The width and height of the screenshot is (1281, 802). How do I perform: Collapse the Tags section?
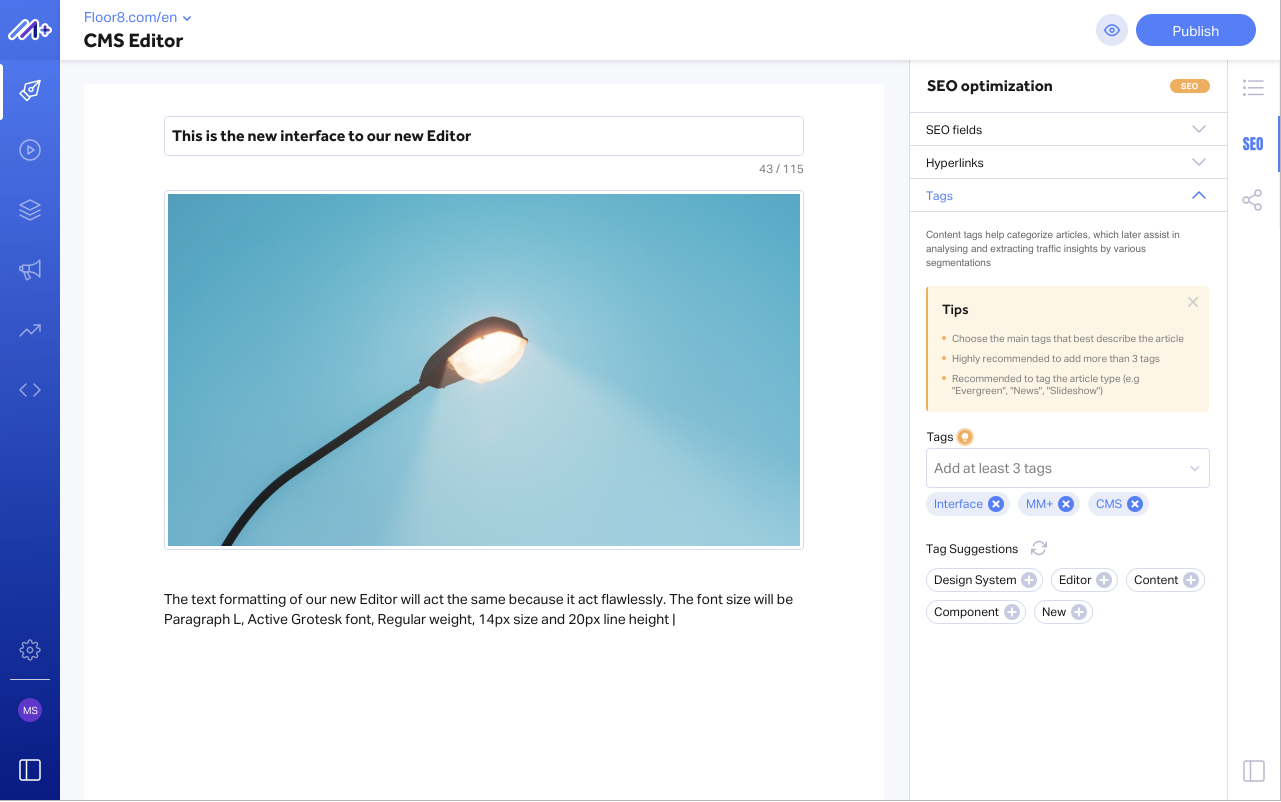pyautogui.click(x=1068, y=195)
